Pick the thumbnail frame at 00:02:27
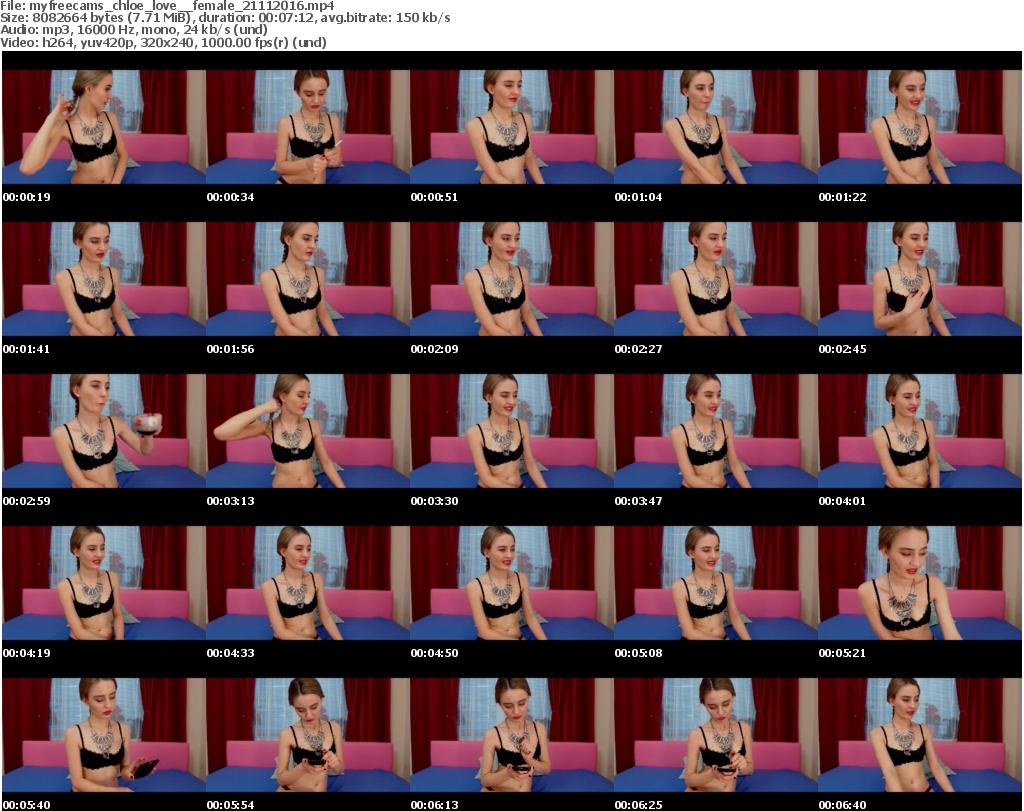Image resolution: width=1024 pixels, height=811 pixels. (716, 279)
